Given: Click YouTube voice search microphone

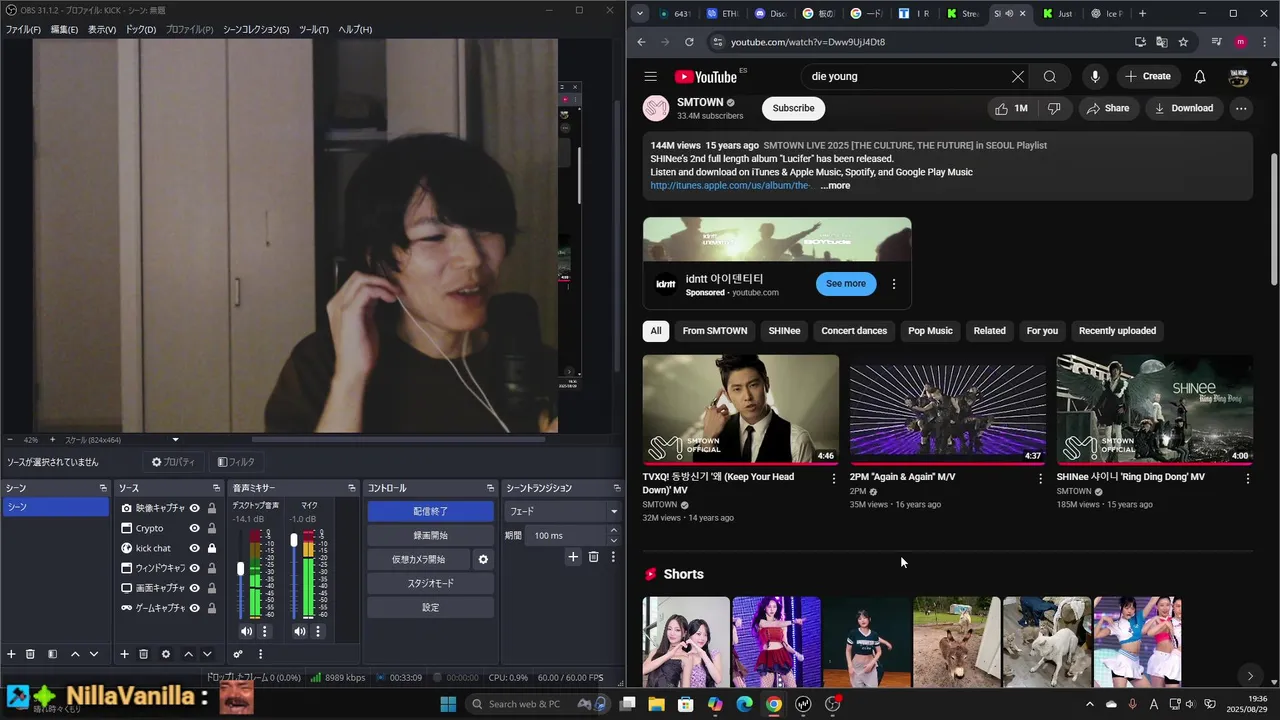Looking at the screenshot, I should (1095, 76).
